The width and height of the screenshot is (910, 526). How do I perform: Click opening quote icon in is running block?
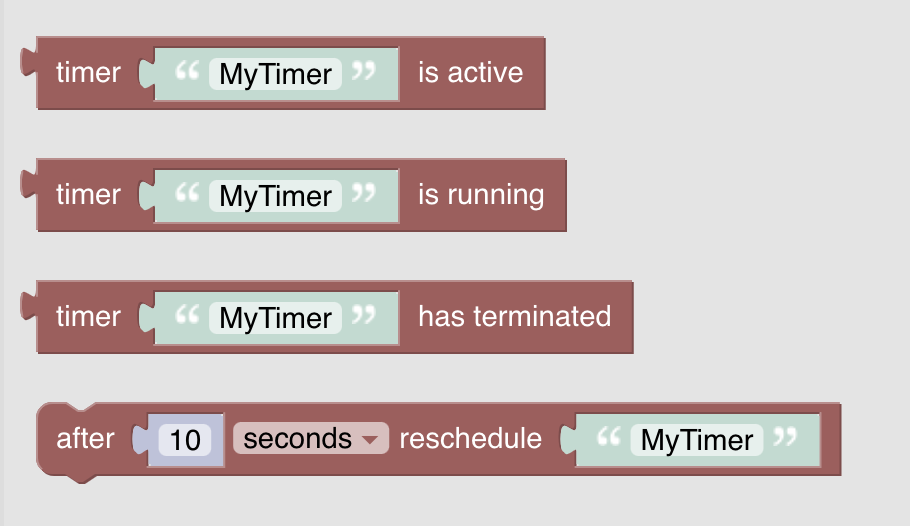pos(187,193)
